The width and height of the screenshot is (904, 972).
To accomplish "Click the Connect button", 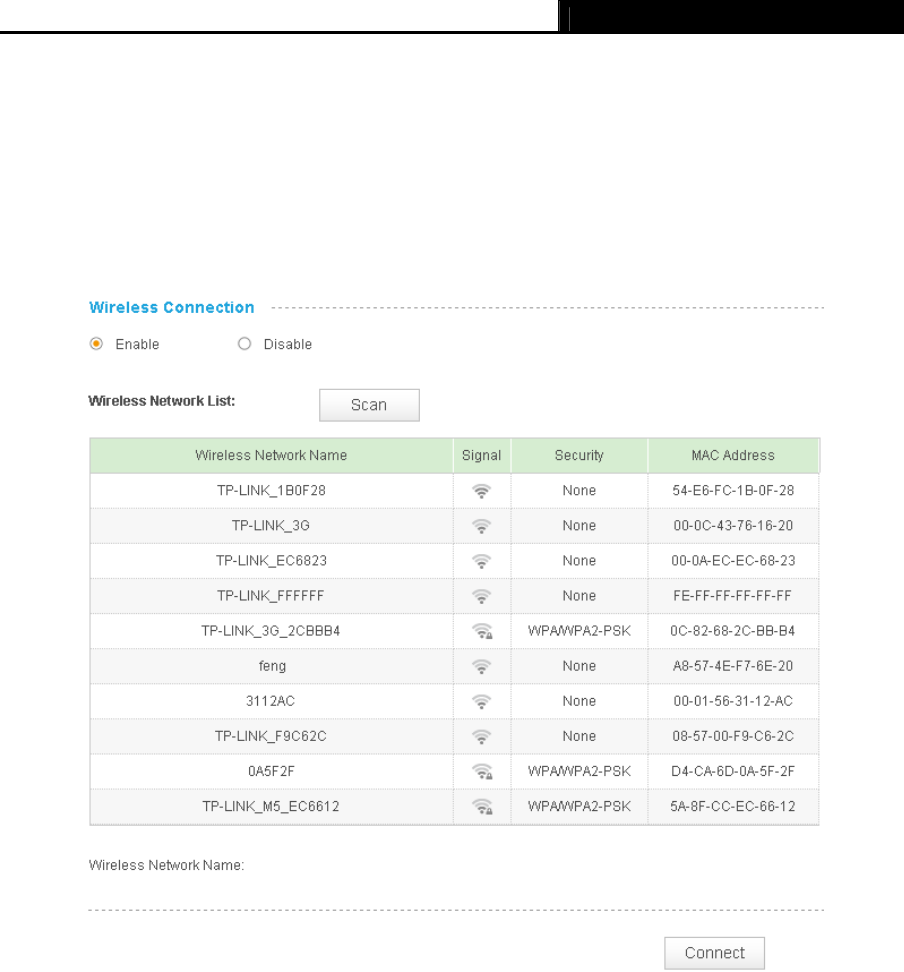I will (714, 953).
